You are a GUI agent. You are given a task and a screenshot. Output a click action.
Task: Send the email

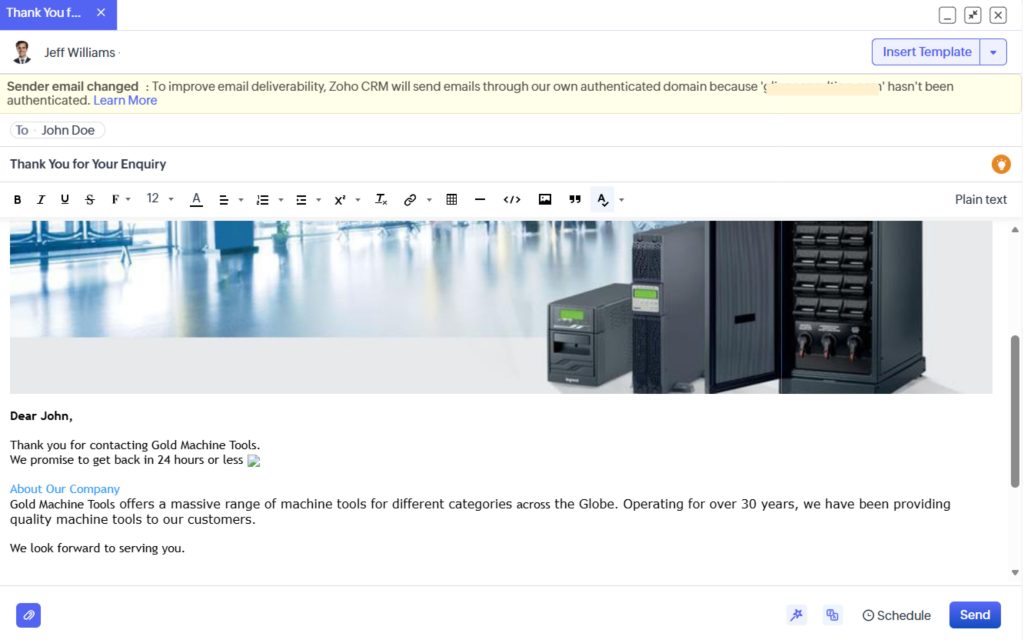(975, 615)
